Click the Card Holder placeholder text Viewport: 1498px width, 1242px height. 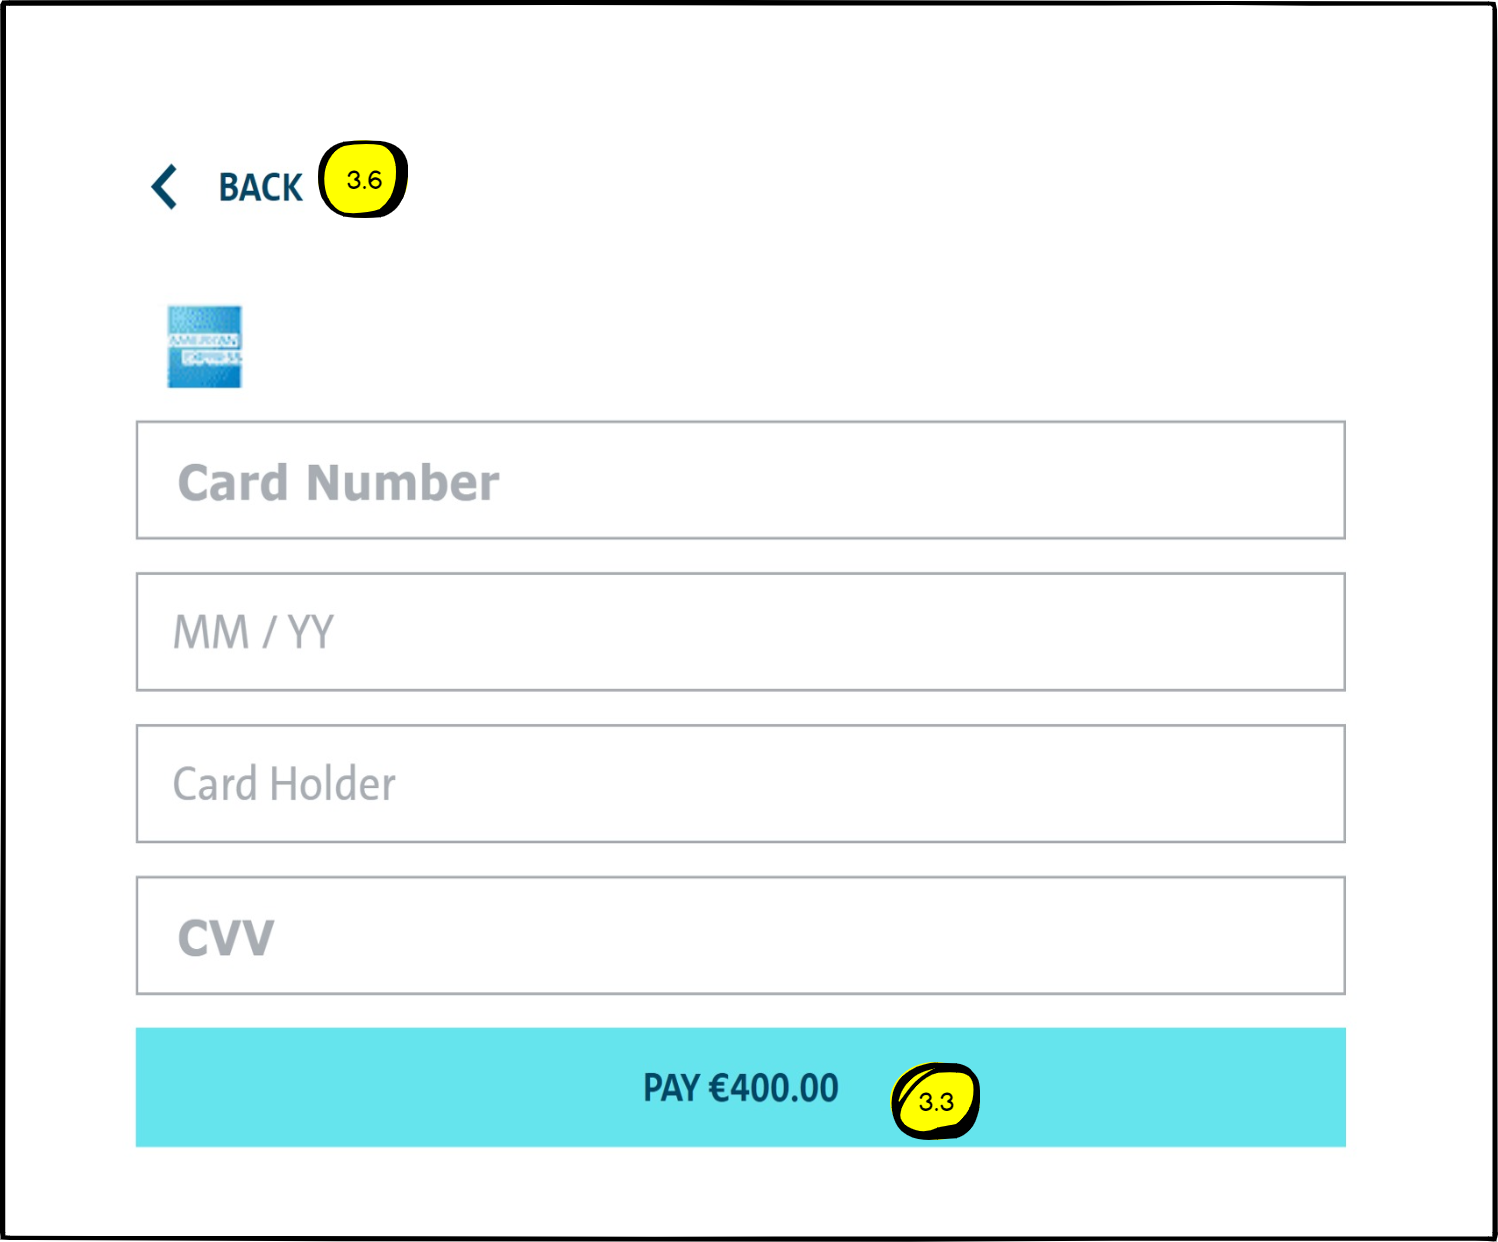284,784
